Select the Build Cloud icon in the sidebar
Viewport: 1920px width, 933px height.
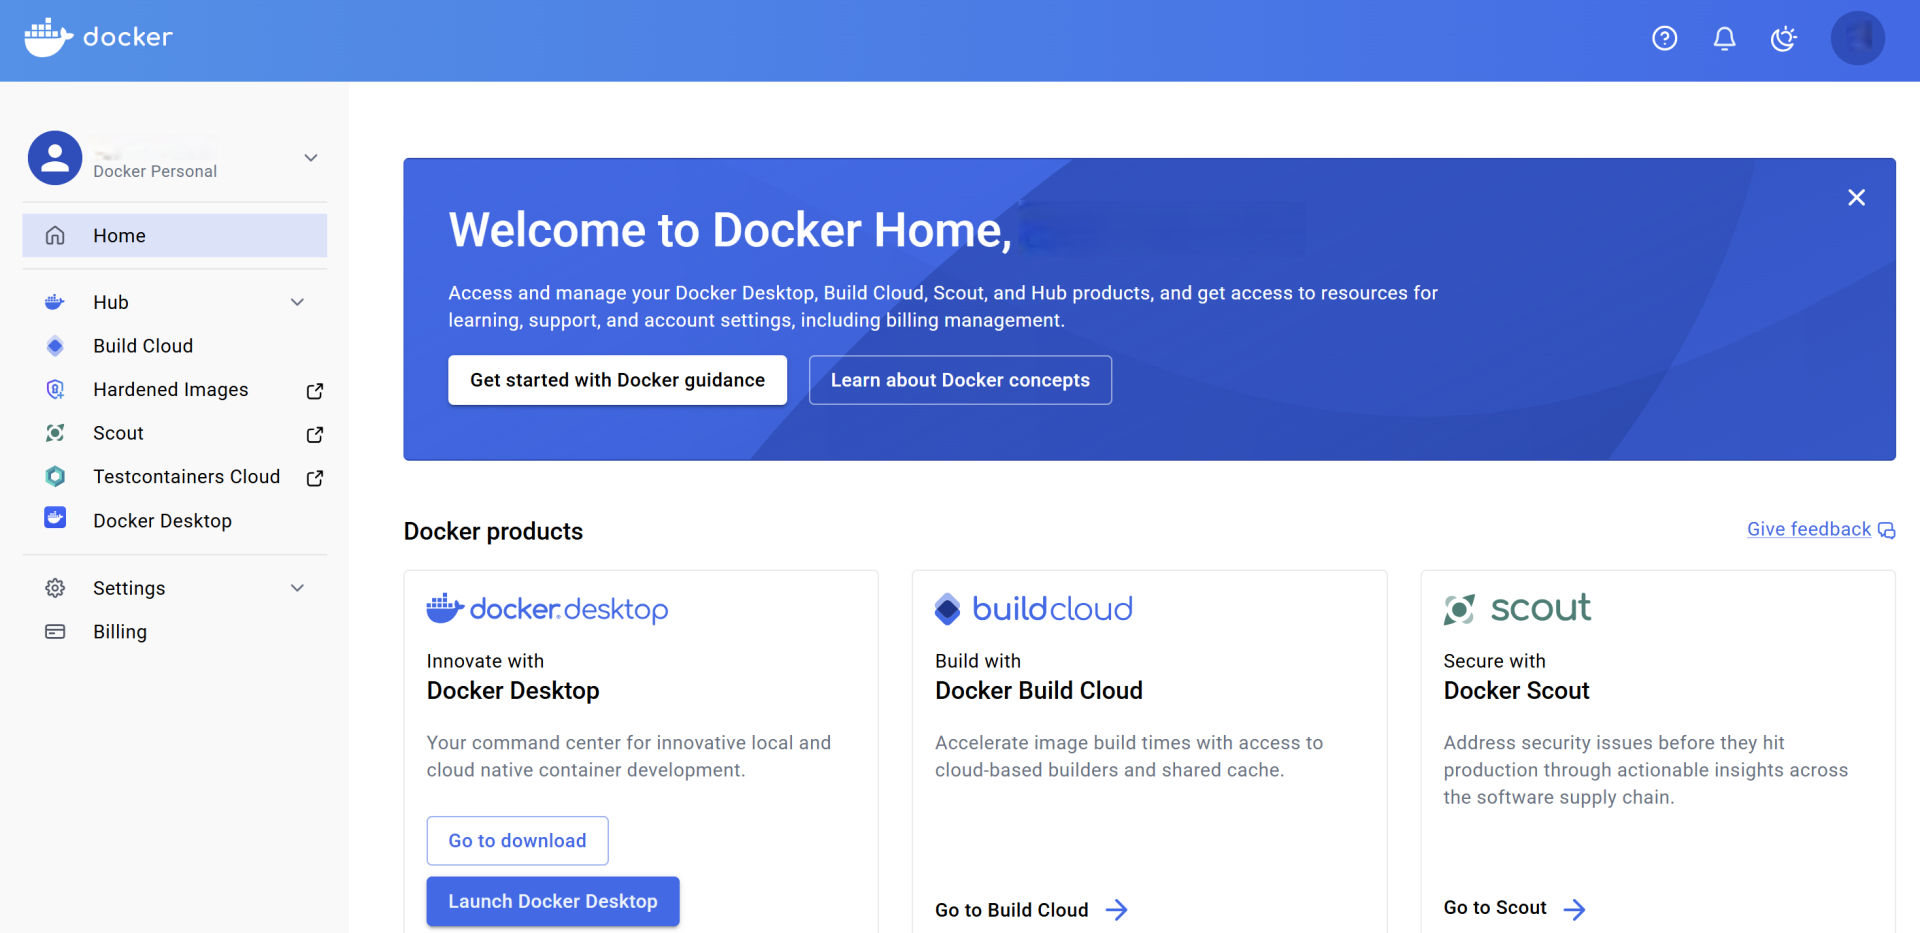pyautogui.click(x=55, y=345)
